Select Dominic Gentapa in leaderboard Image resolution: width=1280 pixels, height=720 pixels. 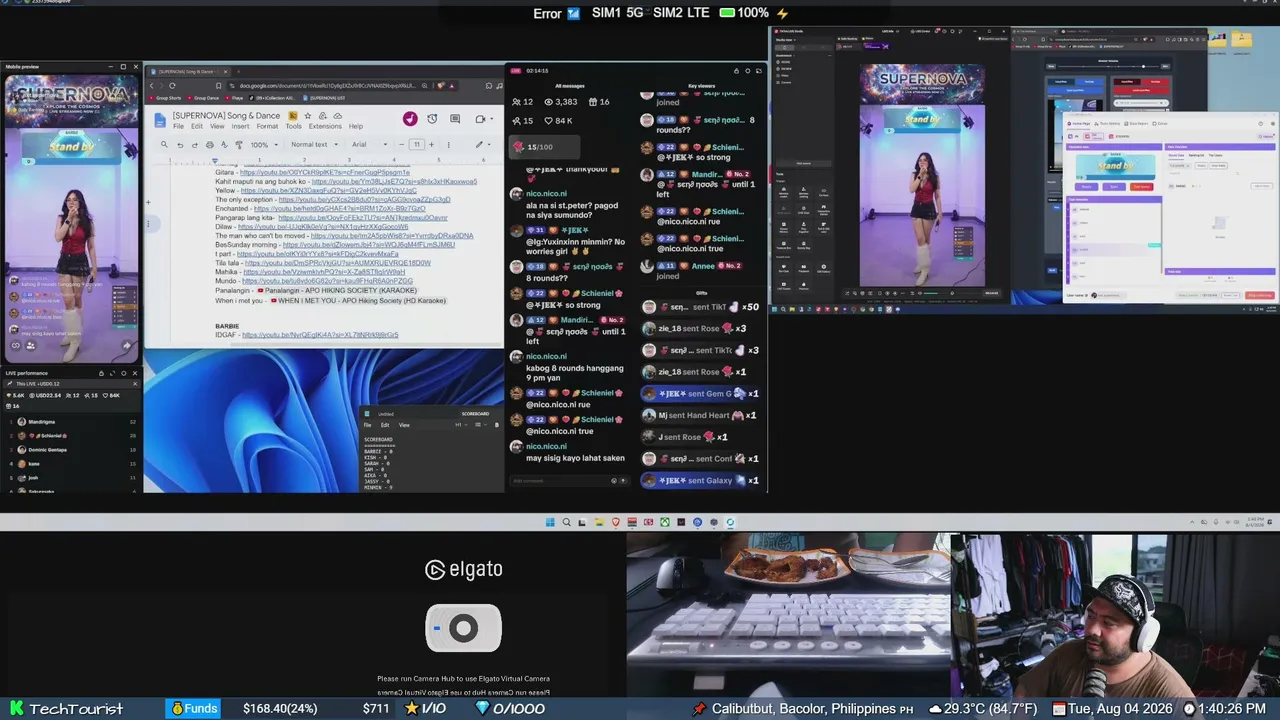pos(70,450)
